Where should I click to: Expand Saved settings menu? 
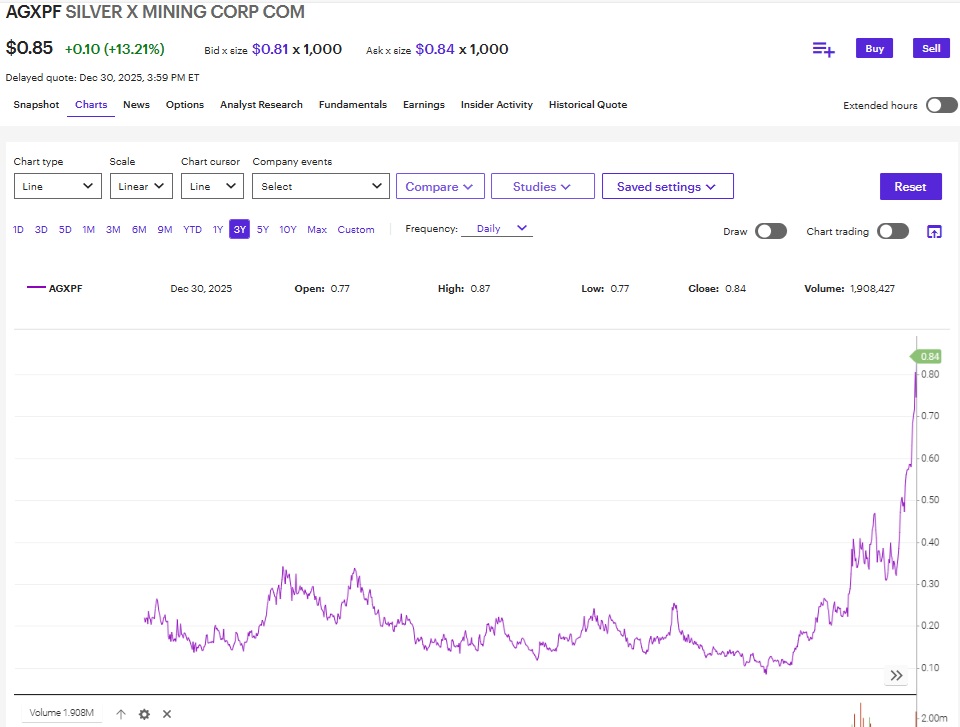tap(667, 186)
